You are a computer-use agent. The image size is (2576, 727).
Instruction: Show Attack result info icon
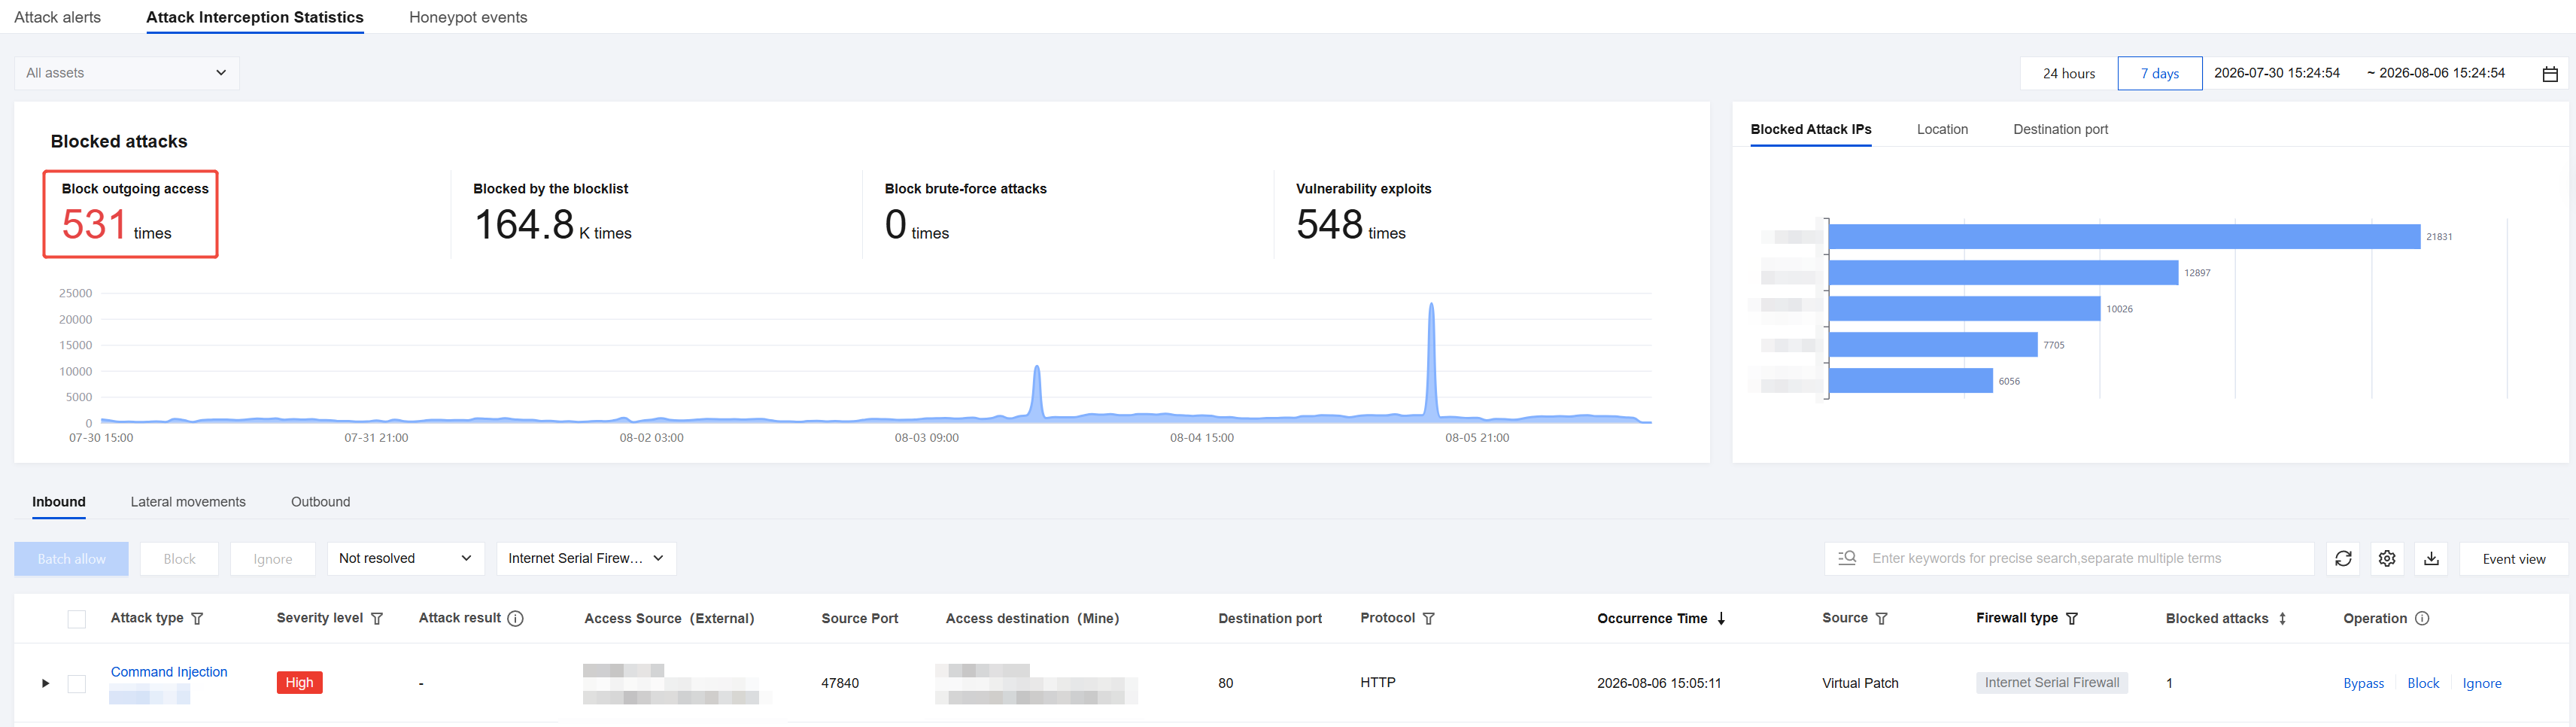pos(516,619)
